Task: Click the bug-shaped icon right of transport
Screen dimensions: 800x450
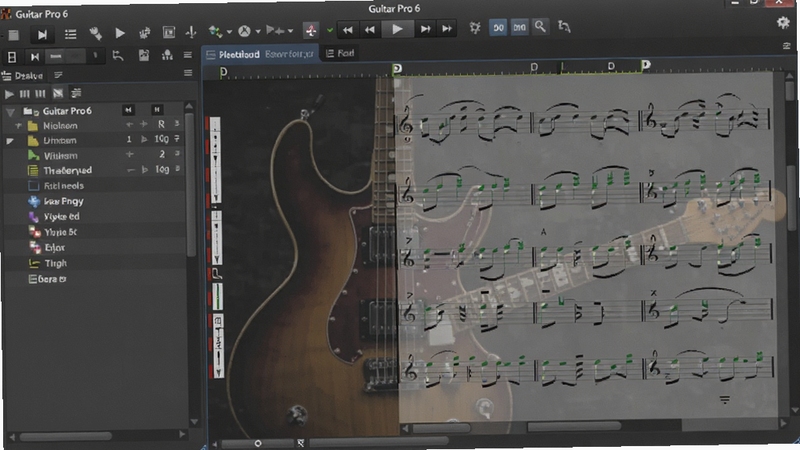Action: click(x=475, y=28)
